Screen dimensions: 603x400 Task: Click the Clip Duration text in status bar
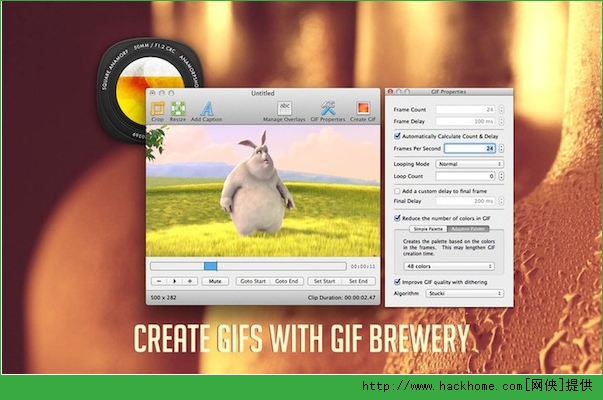pos(341,297)
